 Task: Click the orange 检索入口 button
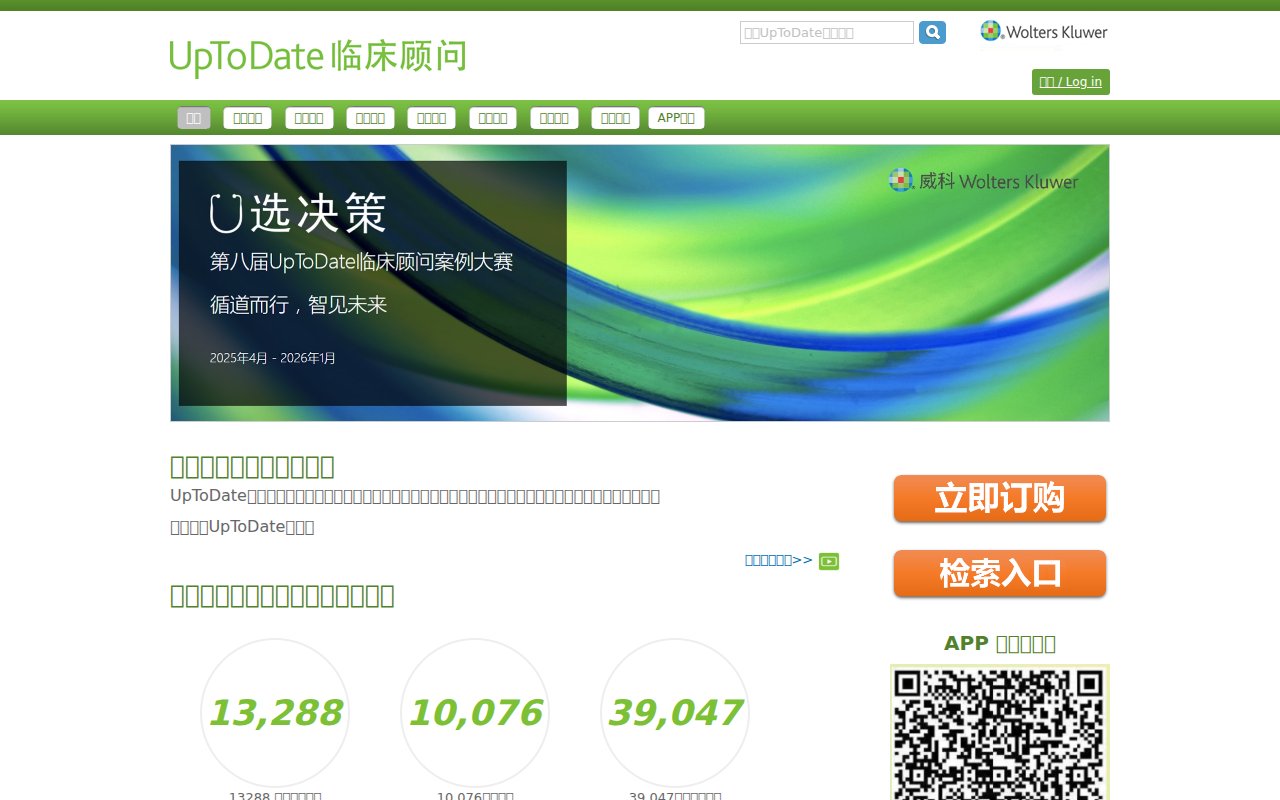point(1000,574)
